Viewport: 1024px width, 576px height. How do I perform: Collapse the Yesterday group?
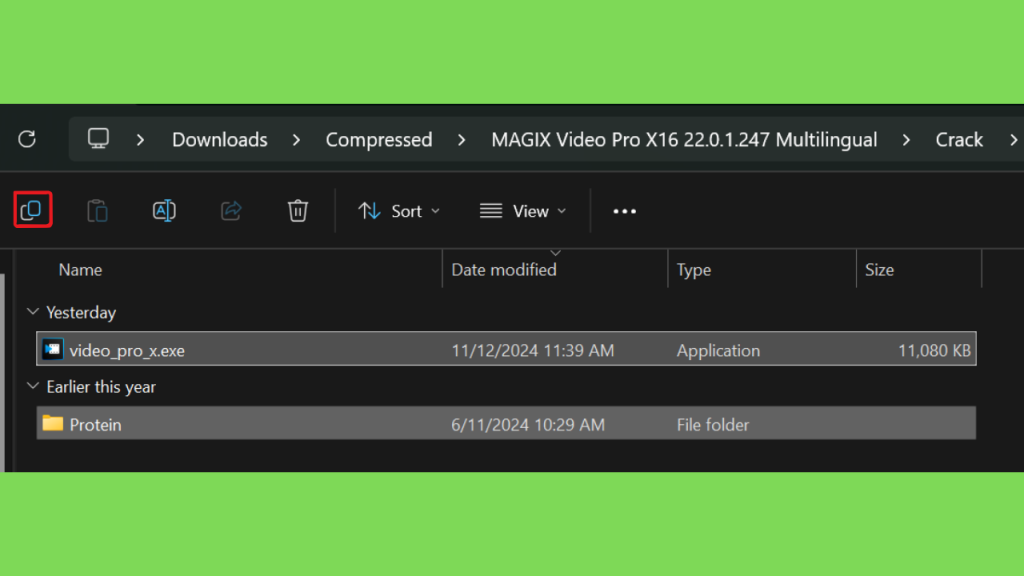point(33,312)
